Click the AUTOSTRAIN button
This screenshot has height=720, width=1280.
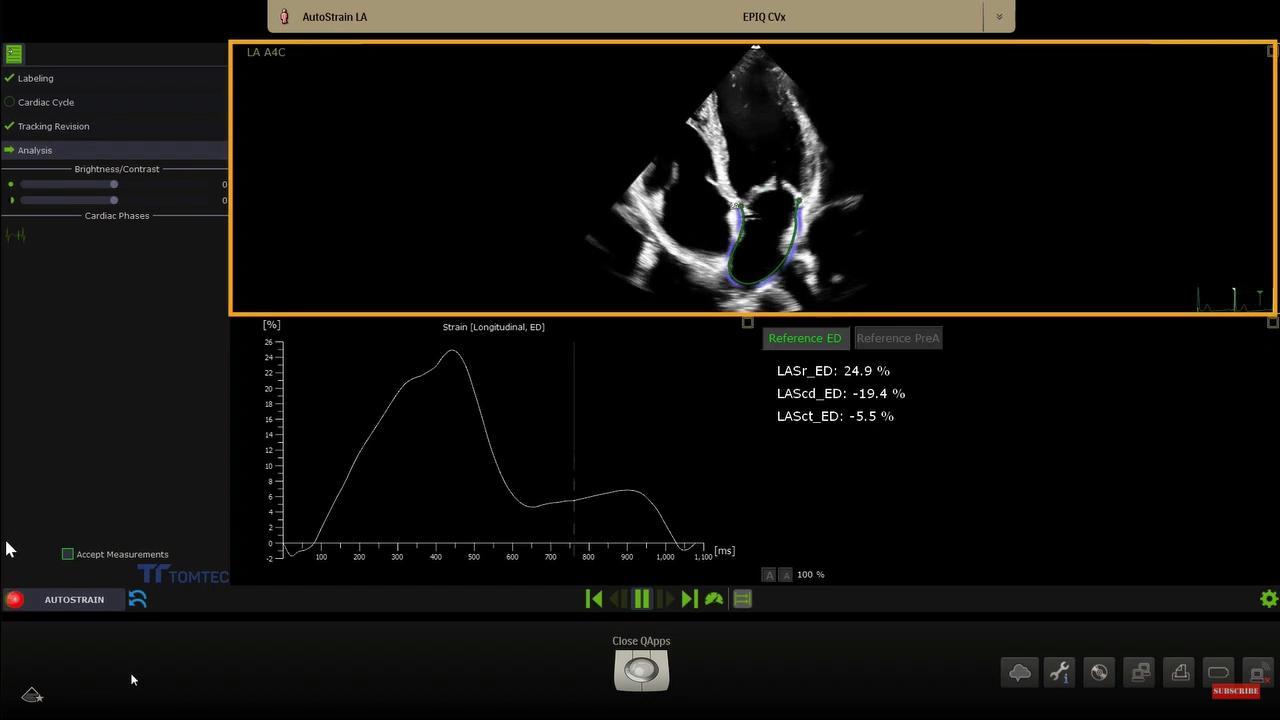(x=74, y=599)
